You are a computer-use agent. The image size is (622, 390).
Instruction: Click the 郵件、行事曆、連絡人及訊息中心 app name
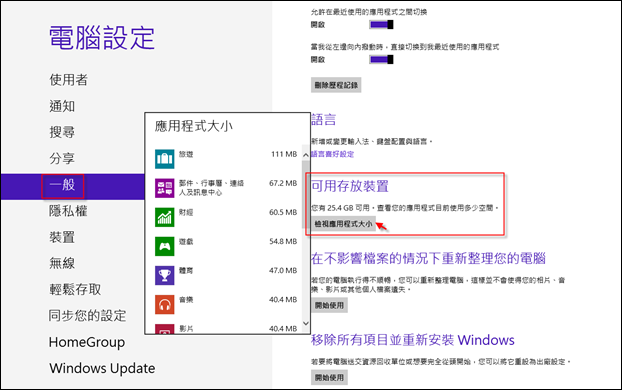point(211,188)
